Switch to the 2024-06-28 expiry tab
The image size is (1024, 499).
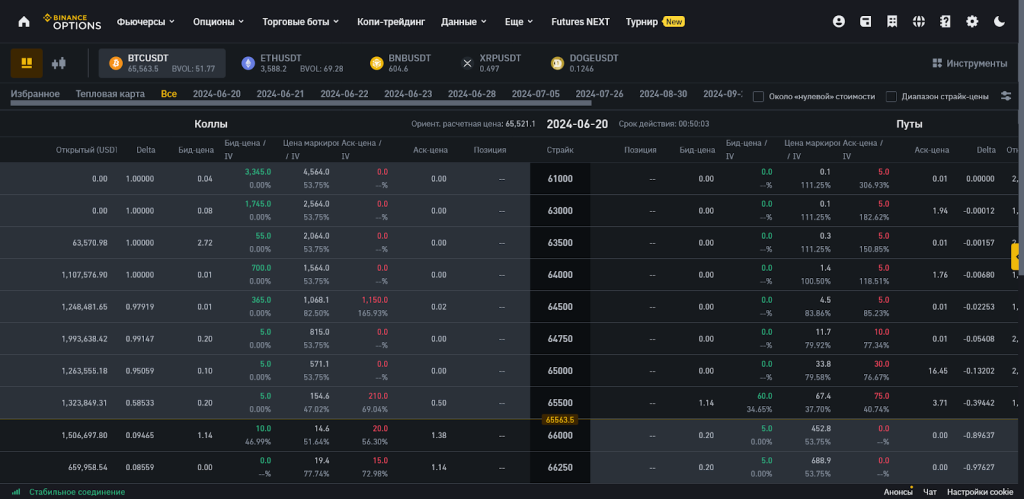(471, 94)
